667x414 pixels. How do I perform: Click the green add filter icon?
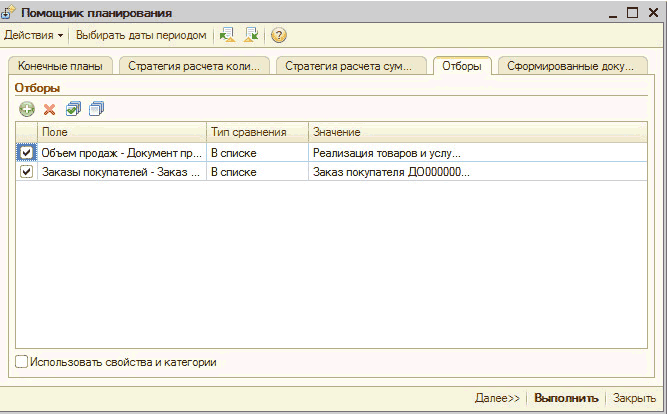point(26,109)
